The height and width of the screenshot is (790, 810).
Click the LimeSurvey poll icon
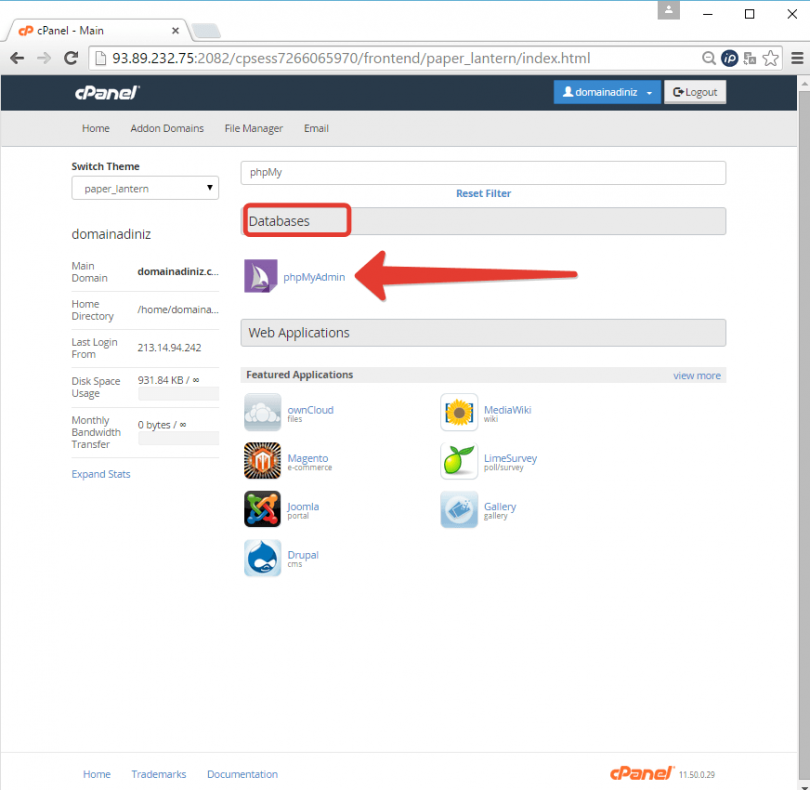[458, 461]
